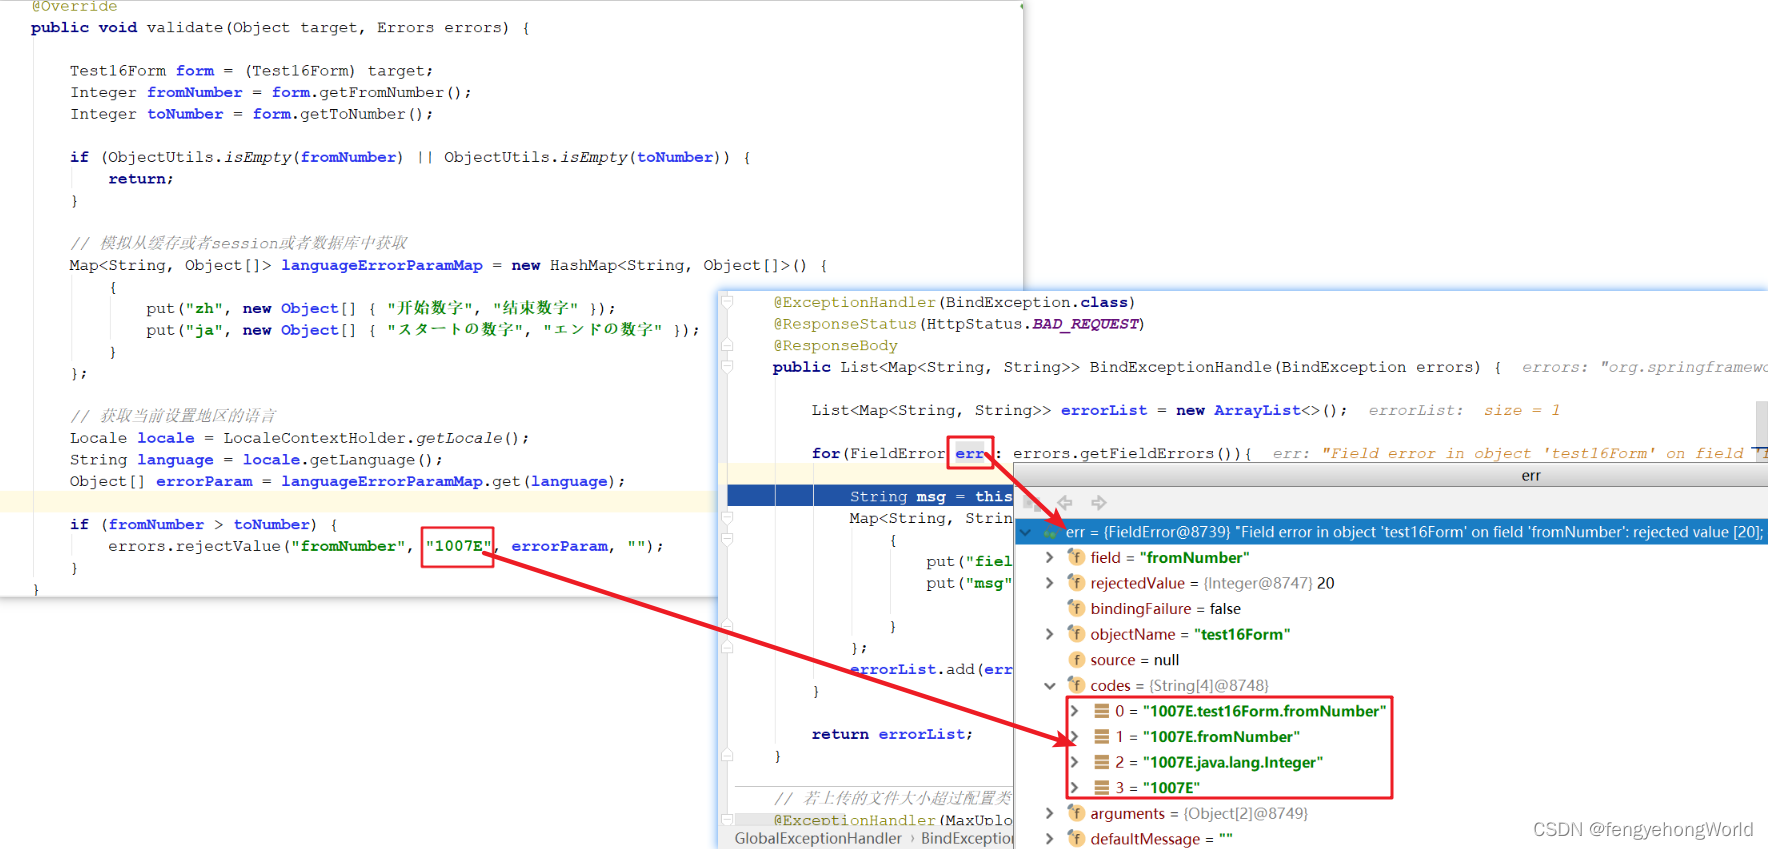Click the BindException breadcrumb item
This screenshot has height=849, width=1768.
[967, 838]
